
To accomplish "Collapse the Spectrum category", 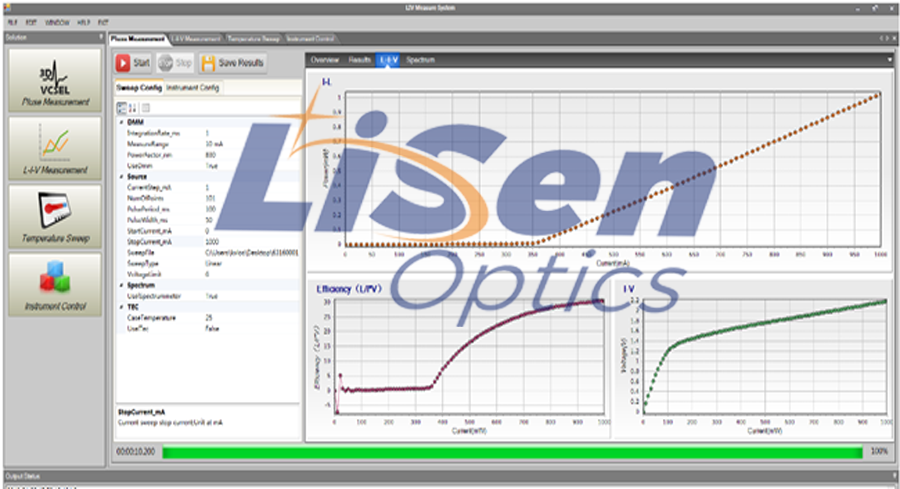I will coord(121,285).
